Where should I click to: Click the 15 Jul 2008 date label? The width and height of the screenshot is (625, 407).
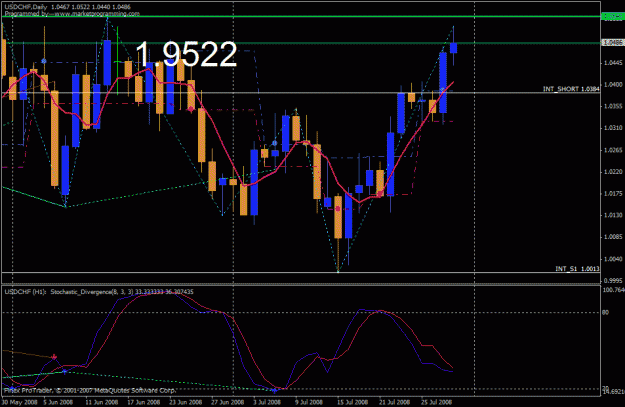pyautogui.click(x=352, y=402)
